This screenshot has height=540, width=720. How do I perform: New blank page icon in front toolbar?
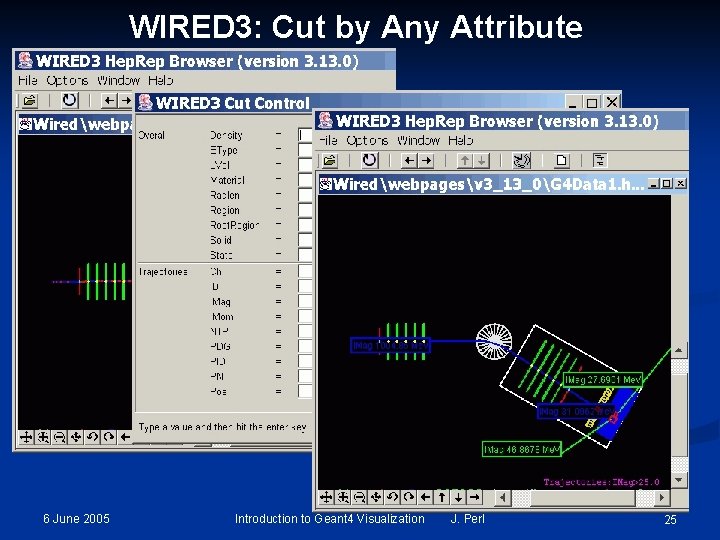coord(561,160)
